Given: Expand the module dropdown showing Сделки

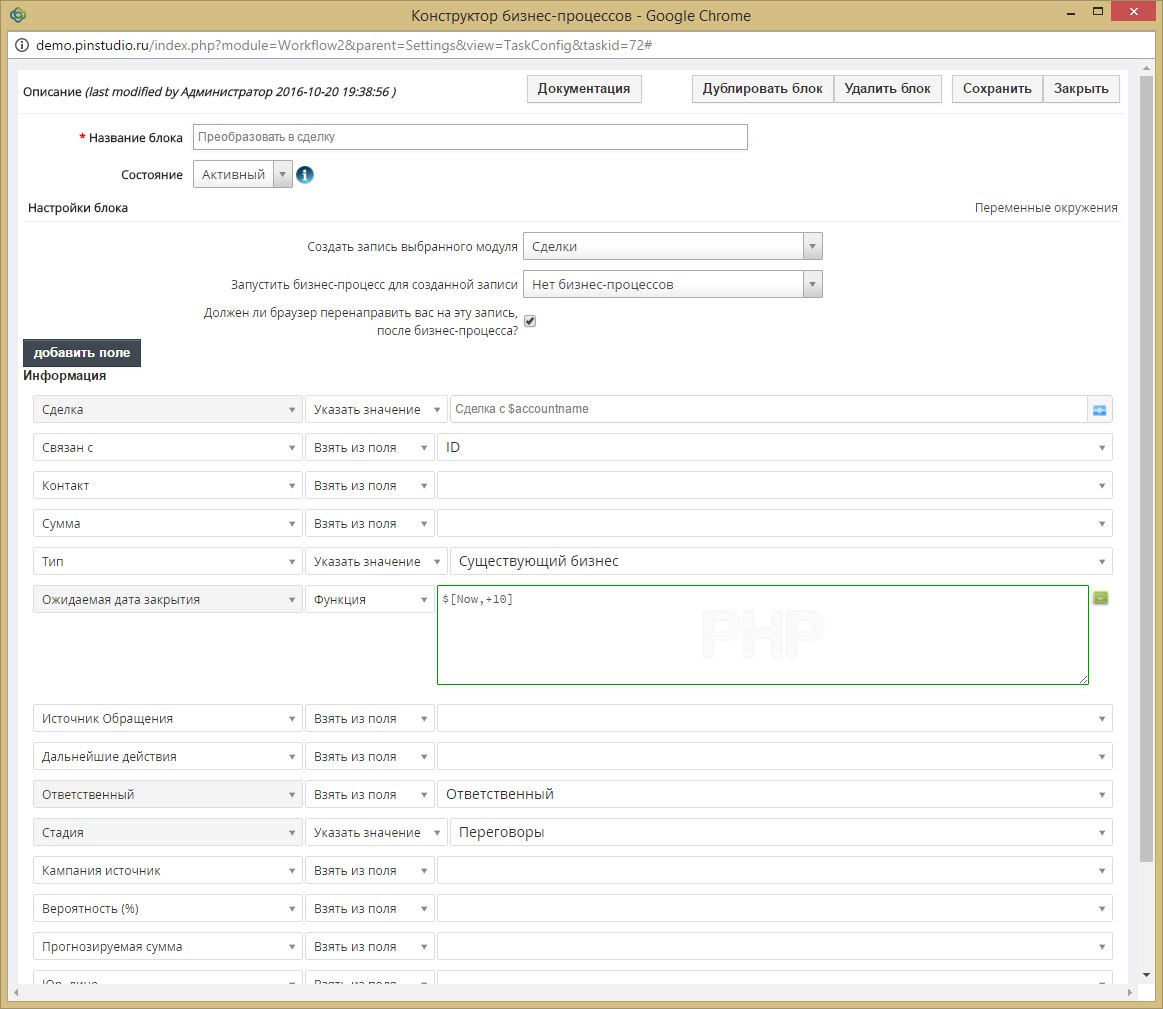Looking at the screenshot, I should (672, 247).
